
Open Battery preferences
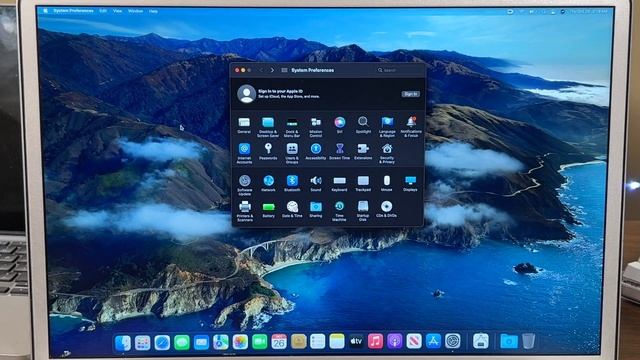click(x=268, y=209)
